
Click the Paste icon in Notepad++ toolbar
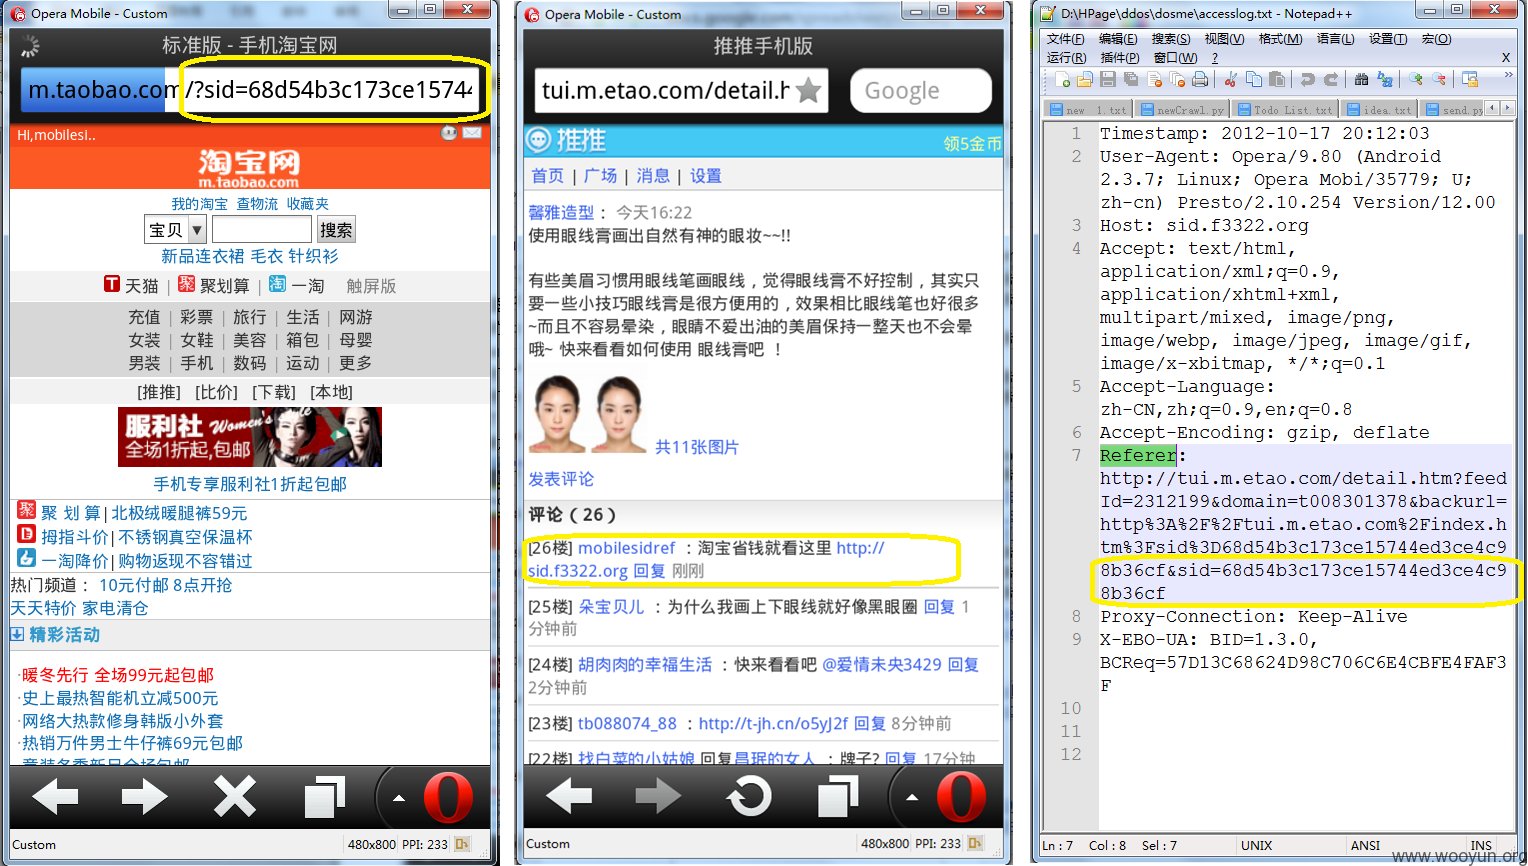pos(1277,79)
